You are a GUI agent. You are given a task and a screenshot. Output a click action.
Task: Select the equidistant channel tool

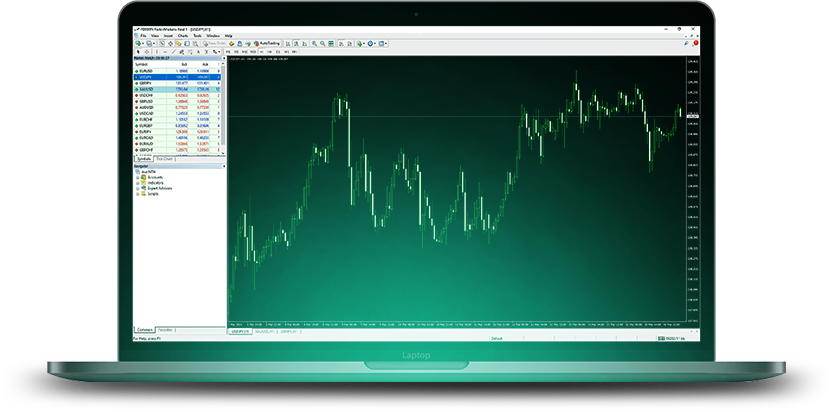182,52
